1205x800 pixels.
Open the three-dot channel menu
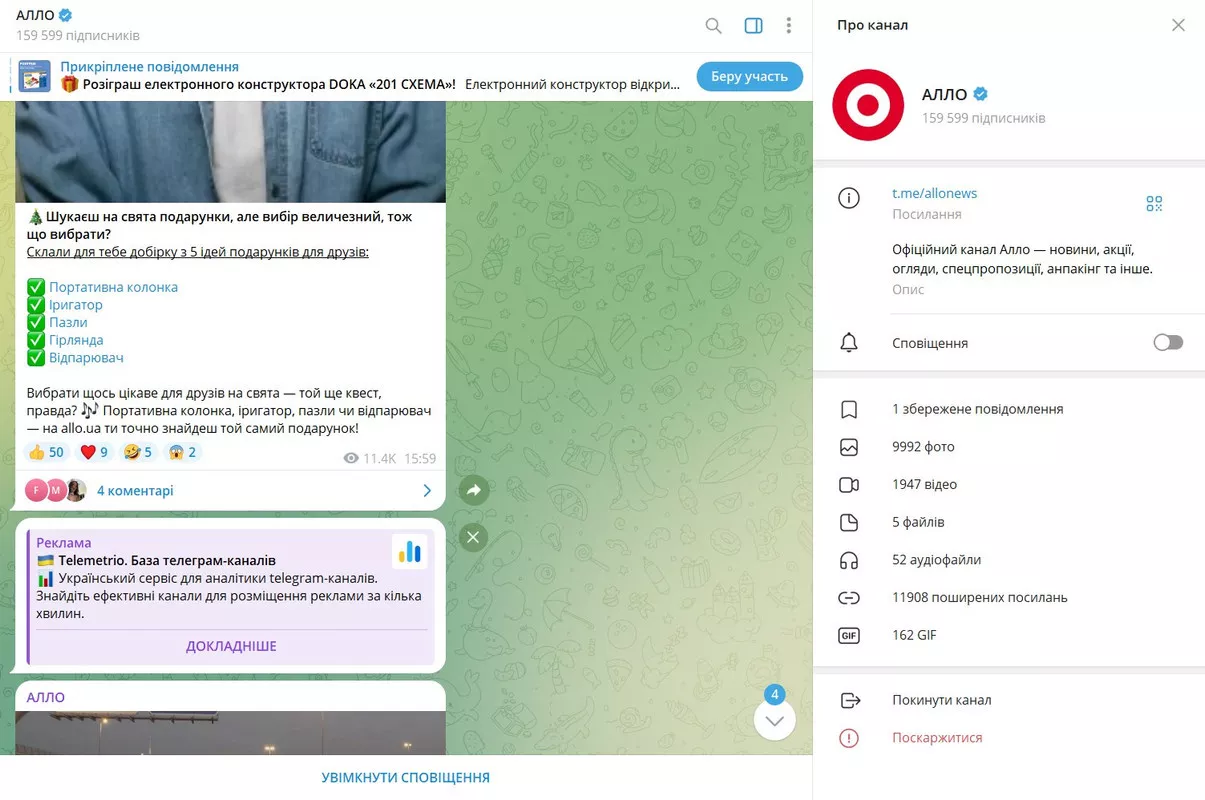click(x=789, y=26)
